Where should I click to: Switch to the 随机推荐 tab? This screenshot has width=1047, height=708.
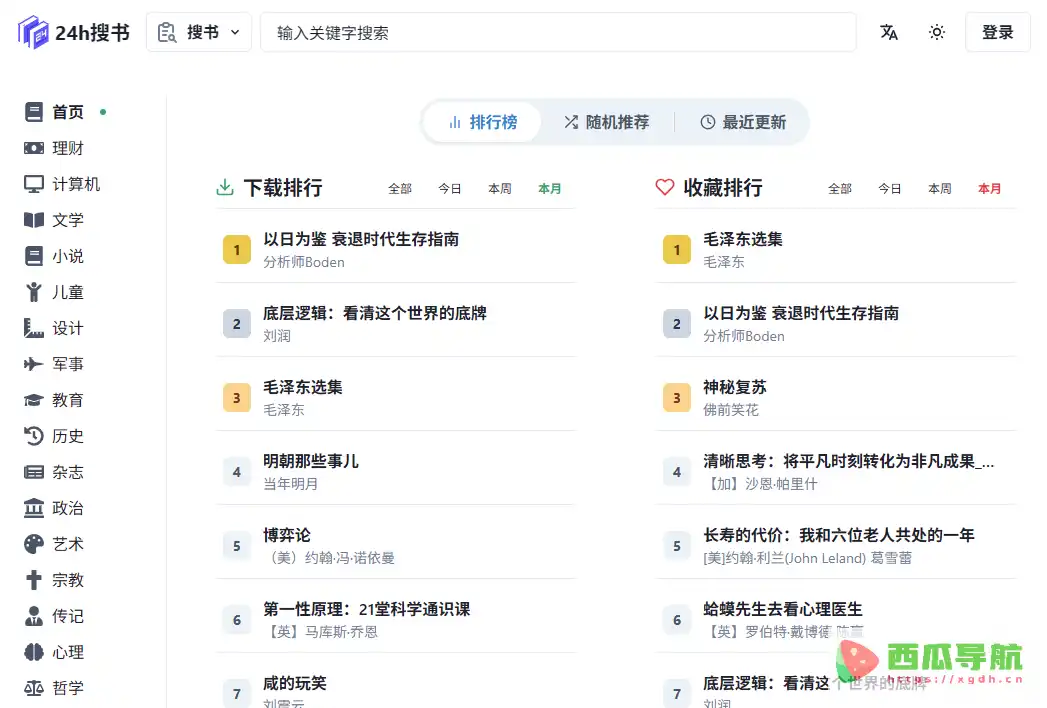(x=606, y=122)
